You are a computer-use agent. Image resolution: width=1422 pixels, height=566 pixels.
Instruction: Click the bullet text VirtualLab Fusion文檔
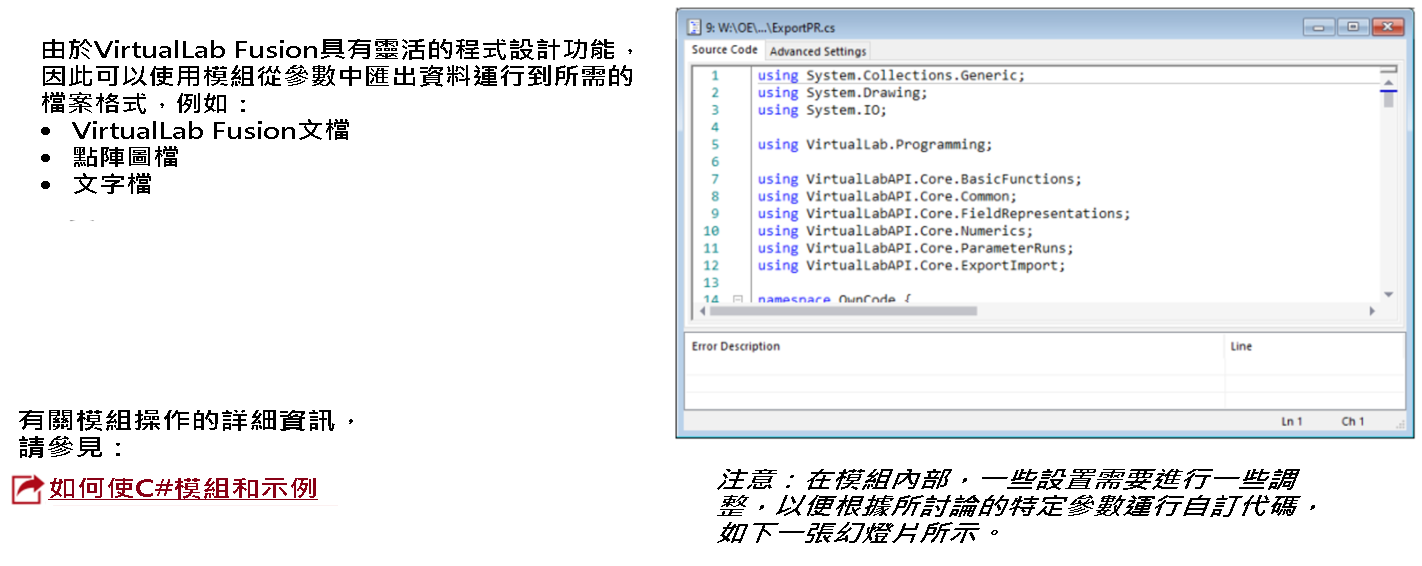pyautogui.click(x=211, y=131)
